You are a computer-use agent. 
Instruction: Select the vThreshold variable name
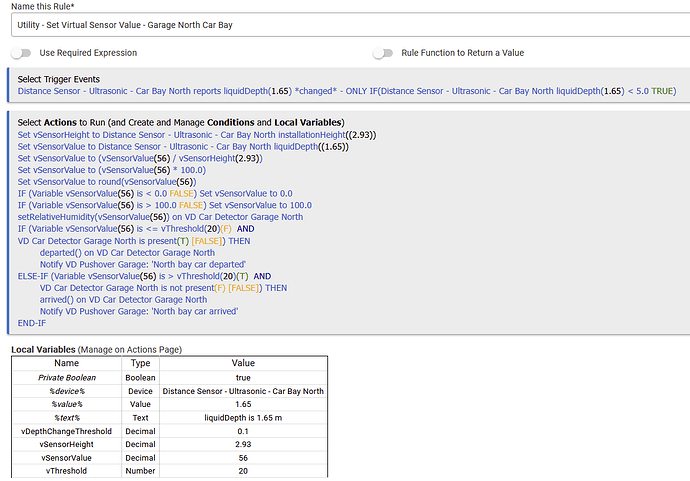66,470
